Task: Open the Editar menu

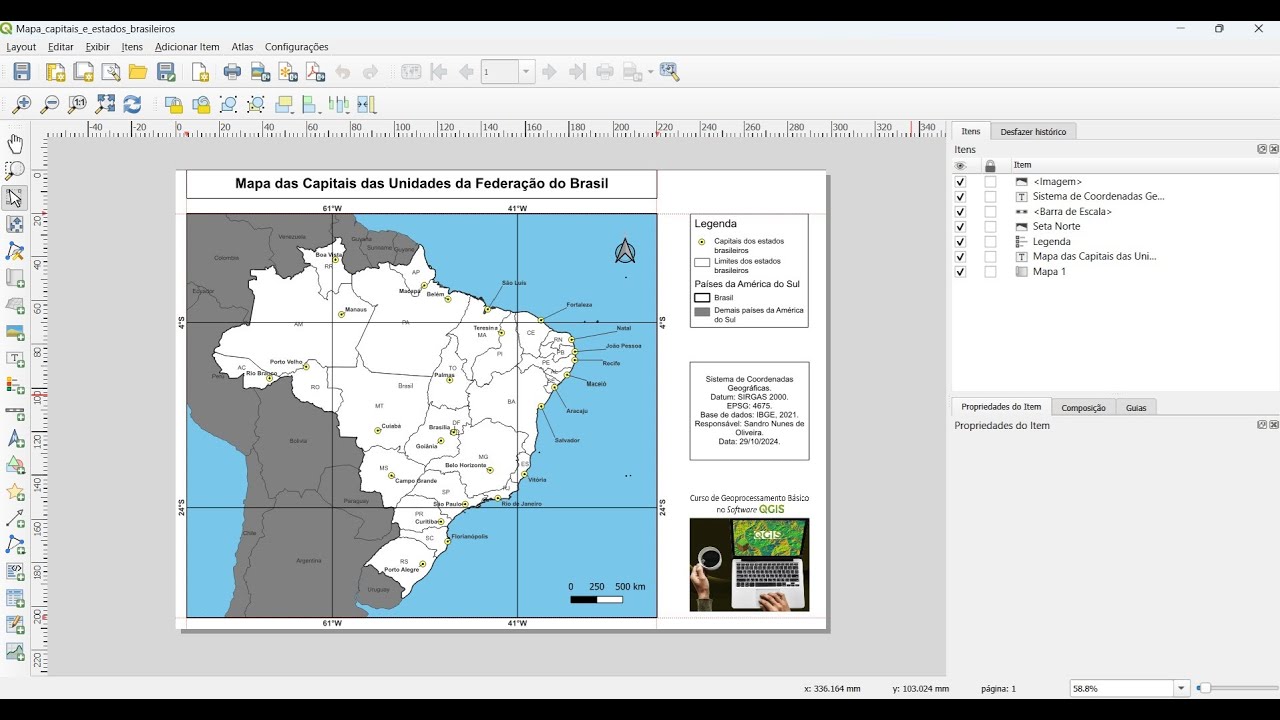Action: pos(61,47)
